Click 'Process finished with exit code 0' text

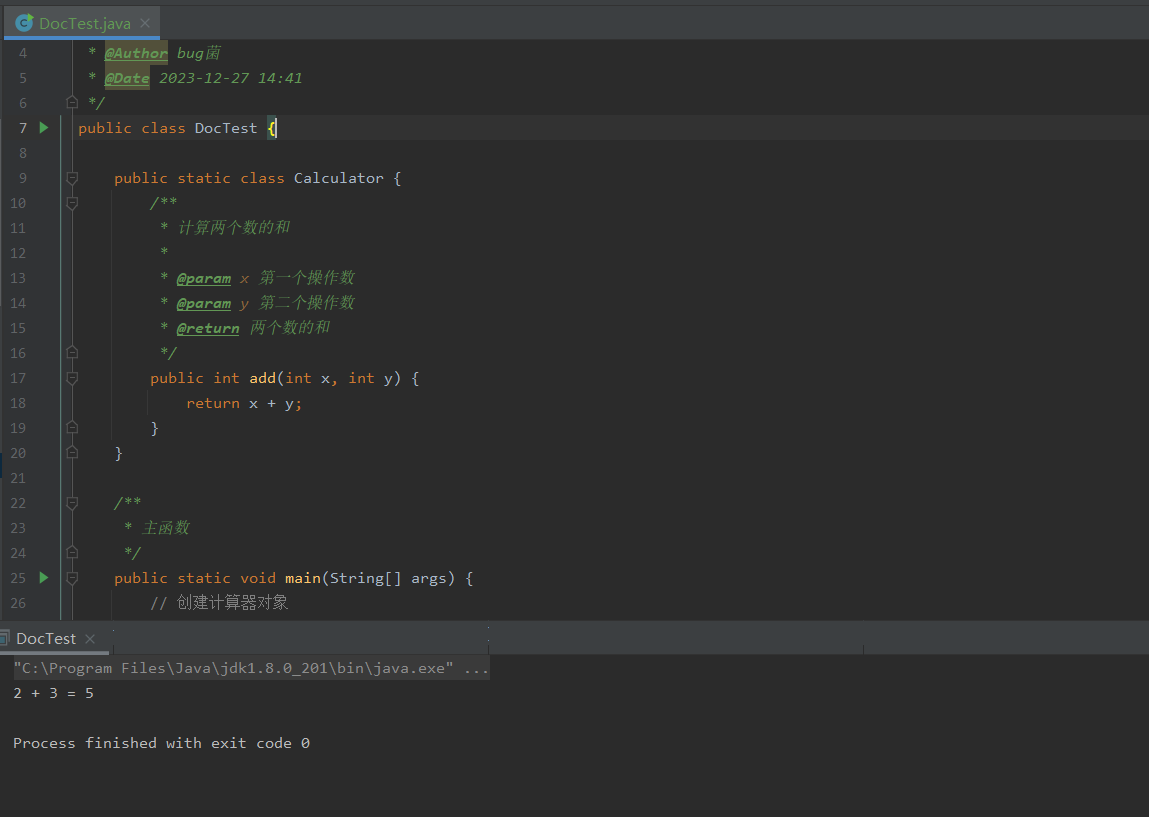tap(161, 743)
